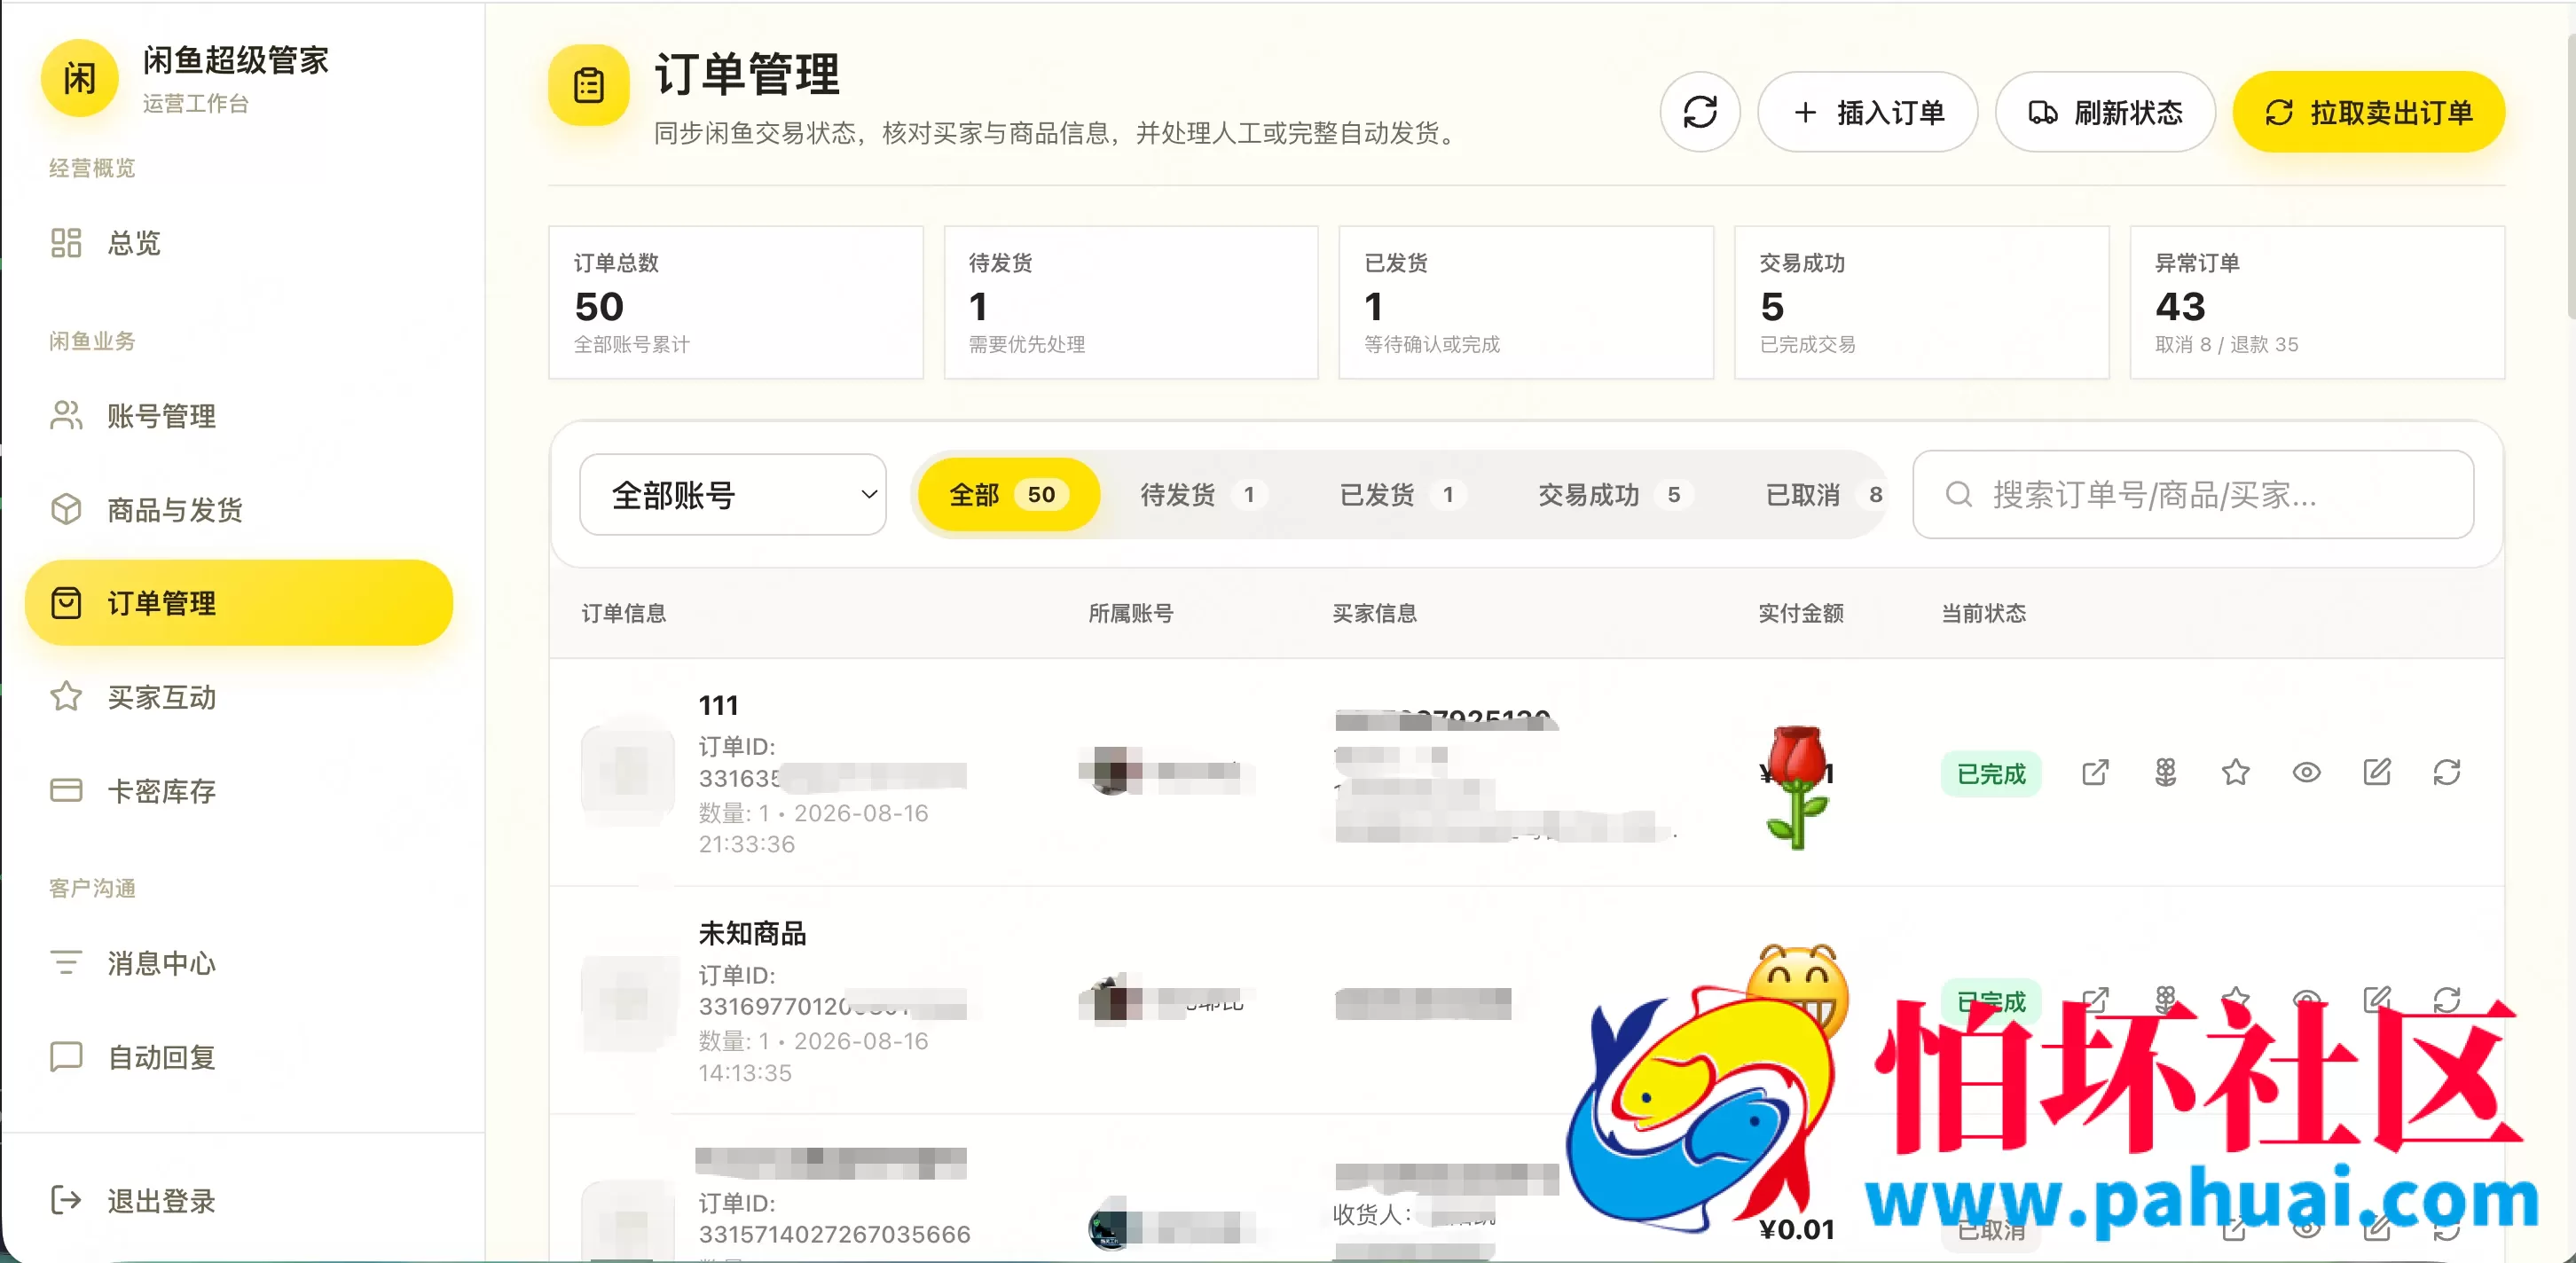Click the 异常订单 43 stat card
The width and height of the screenshot is (2576, 1263).
(2317, 303)
